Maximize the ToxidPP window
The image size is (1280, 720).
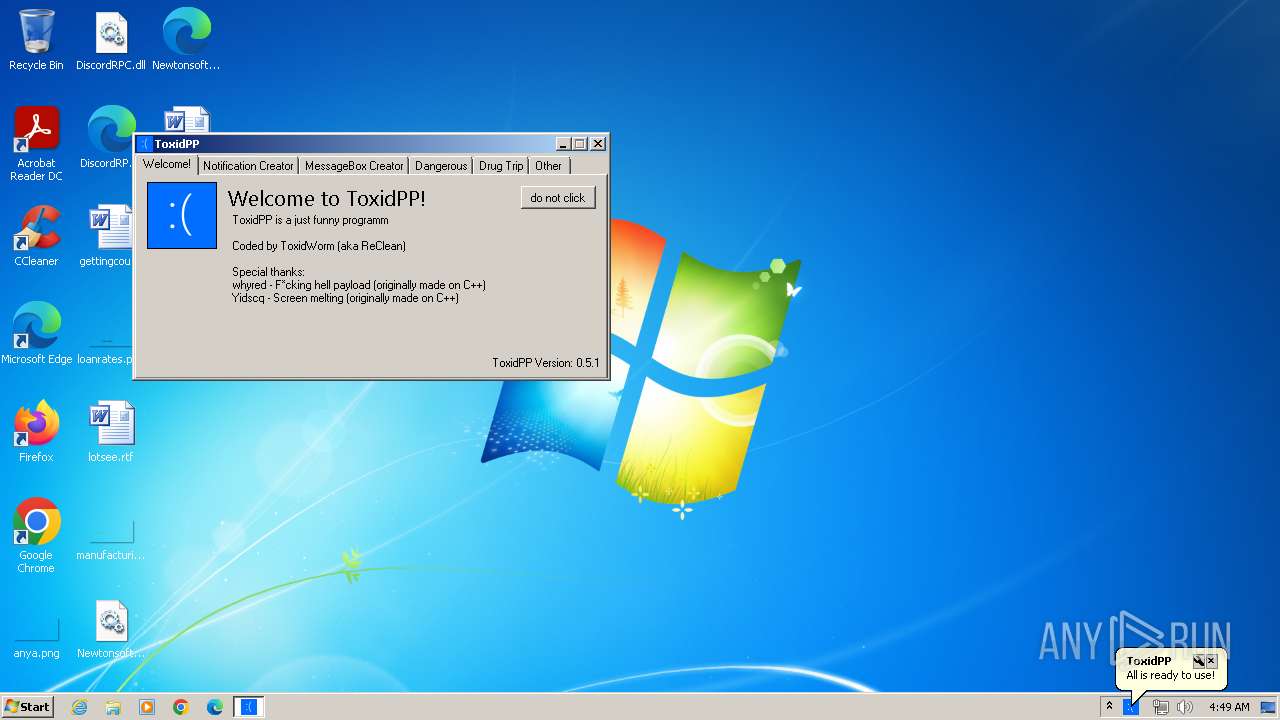[579, 144]
